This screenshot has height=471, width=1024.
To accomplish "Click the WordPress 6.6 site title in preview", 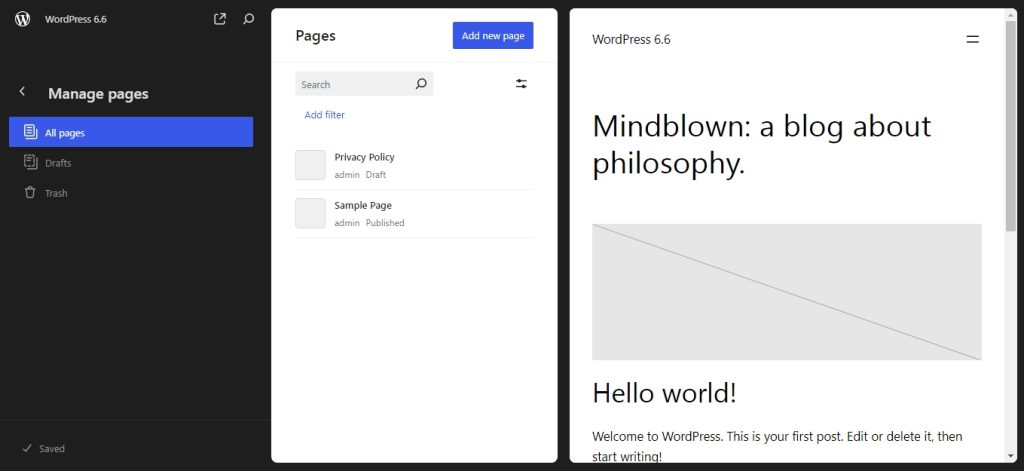I will point(631,39).
